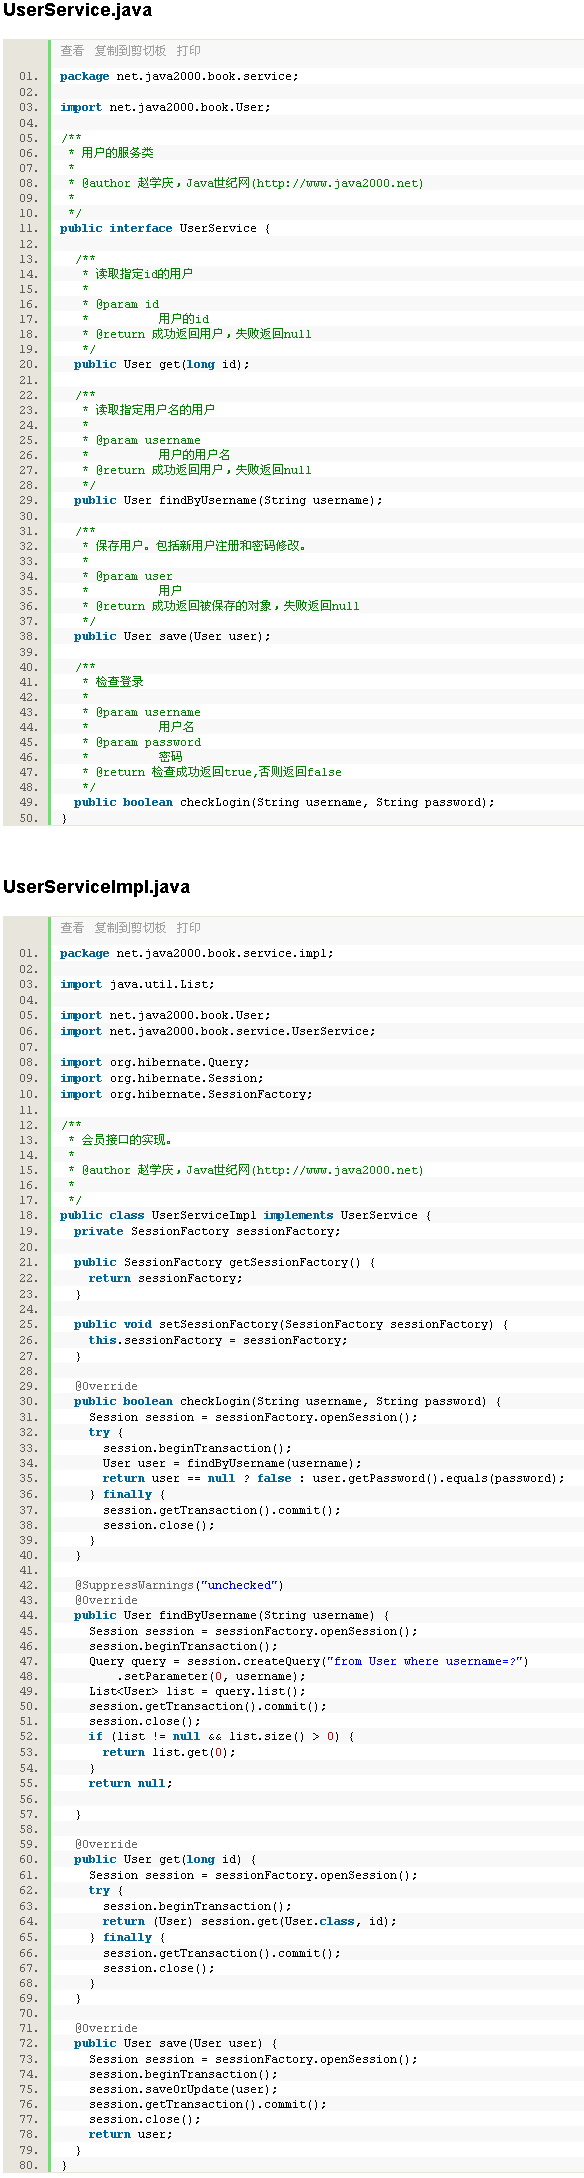This screenshot has height=2178, width=584.
Task: Click "import net.java2000.book.User;" in UserService.java
Action: 165,107
